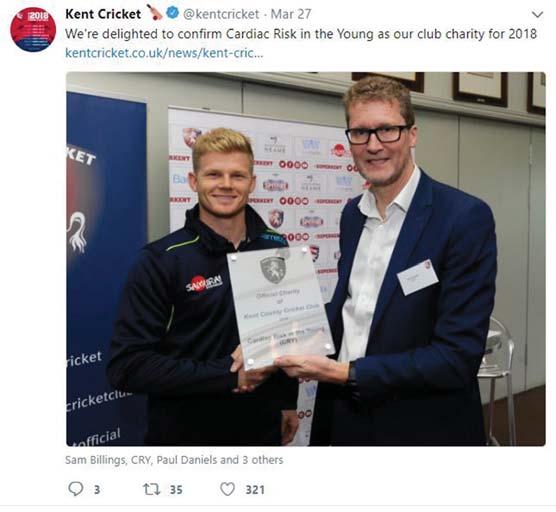Click tagged account CRY
This screenshot has width=556, height=512.
point(141,460)
